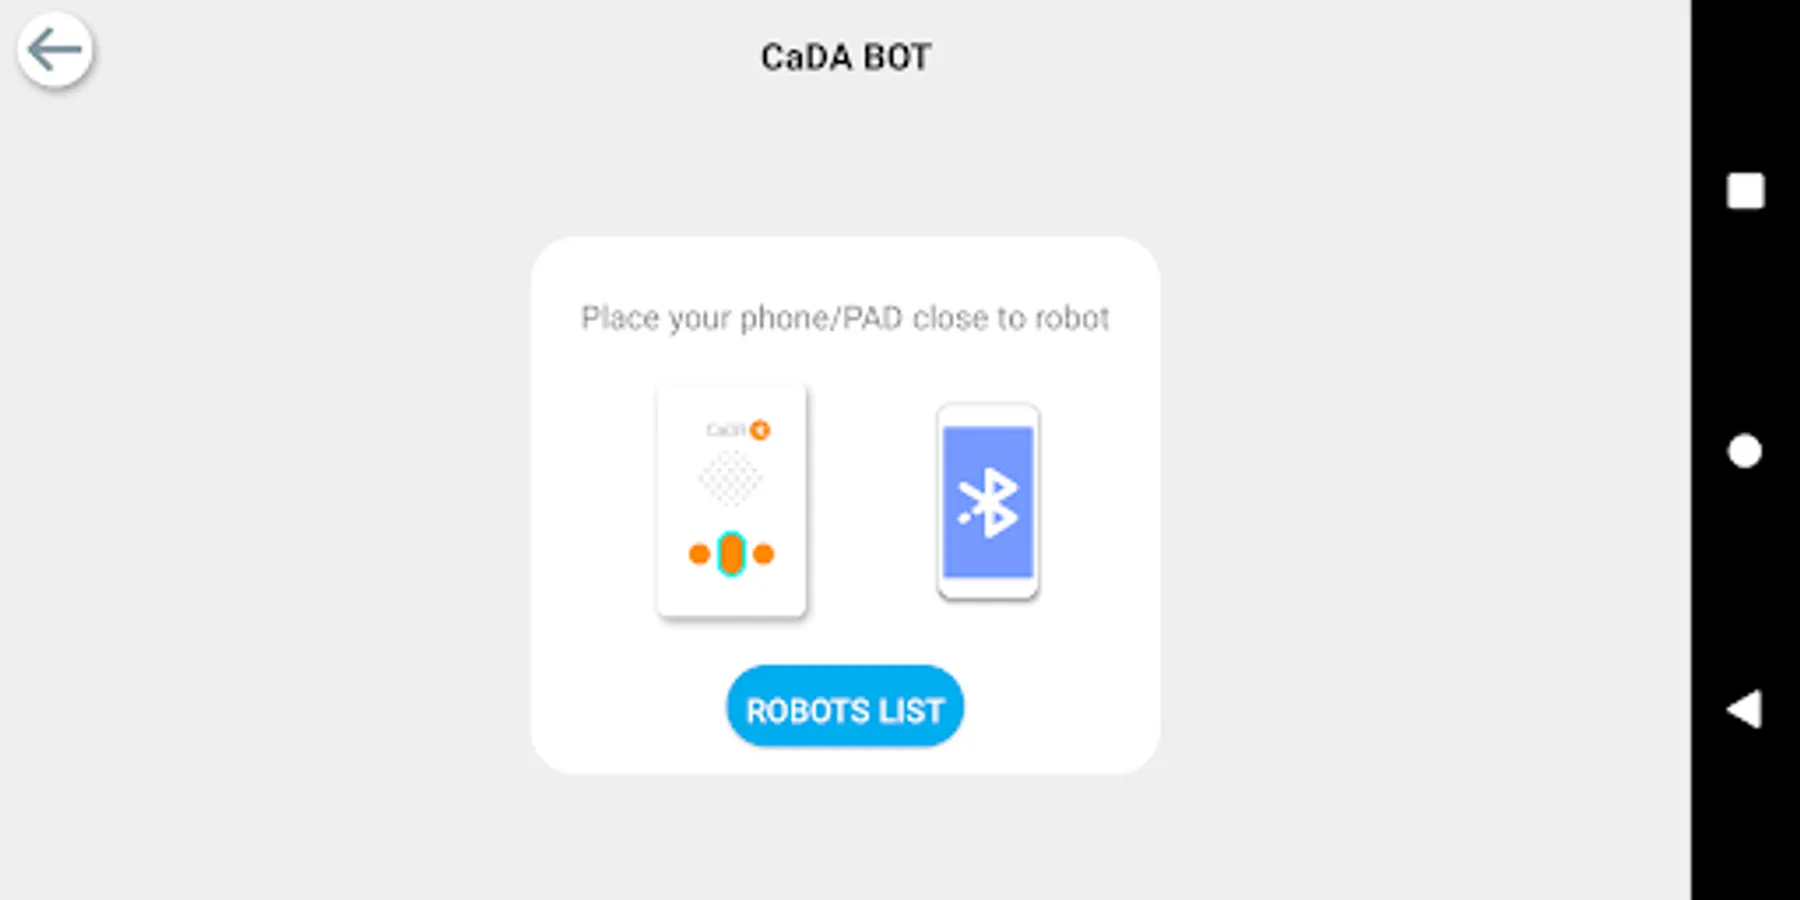
Task: Tap the white Bluetooth symbol on the phone
Action: [988, 503]
